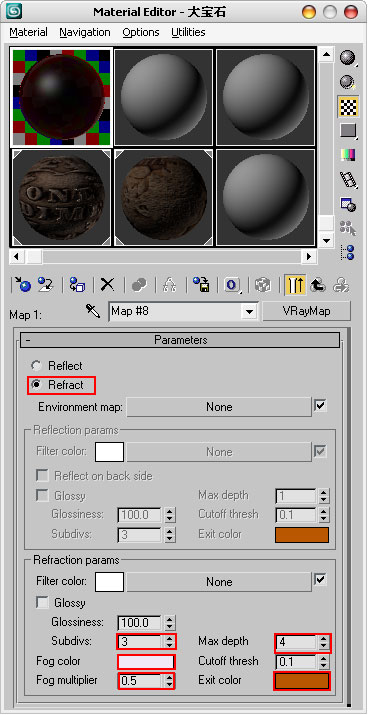
Task: Open the Material menu
Action: coord(28,32)
